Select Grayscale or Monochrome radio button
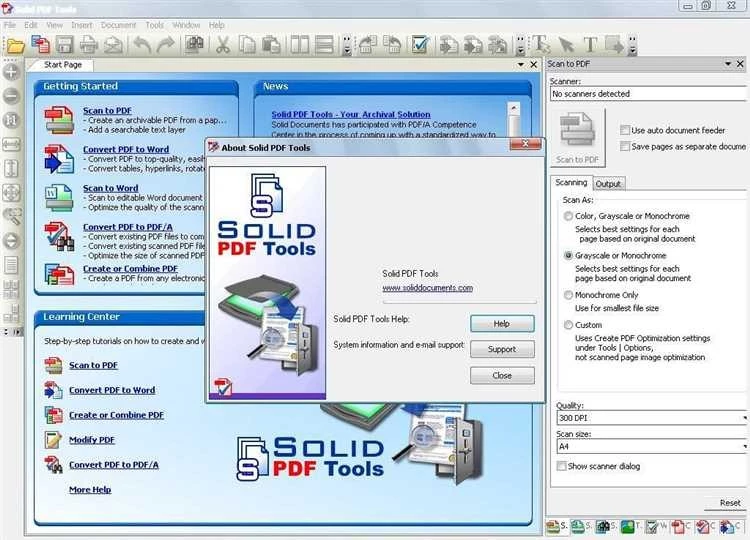The width and height of the screenshot is (750, 540). pos(568,255)
